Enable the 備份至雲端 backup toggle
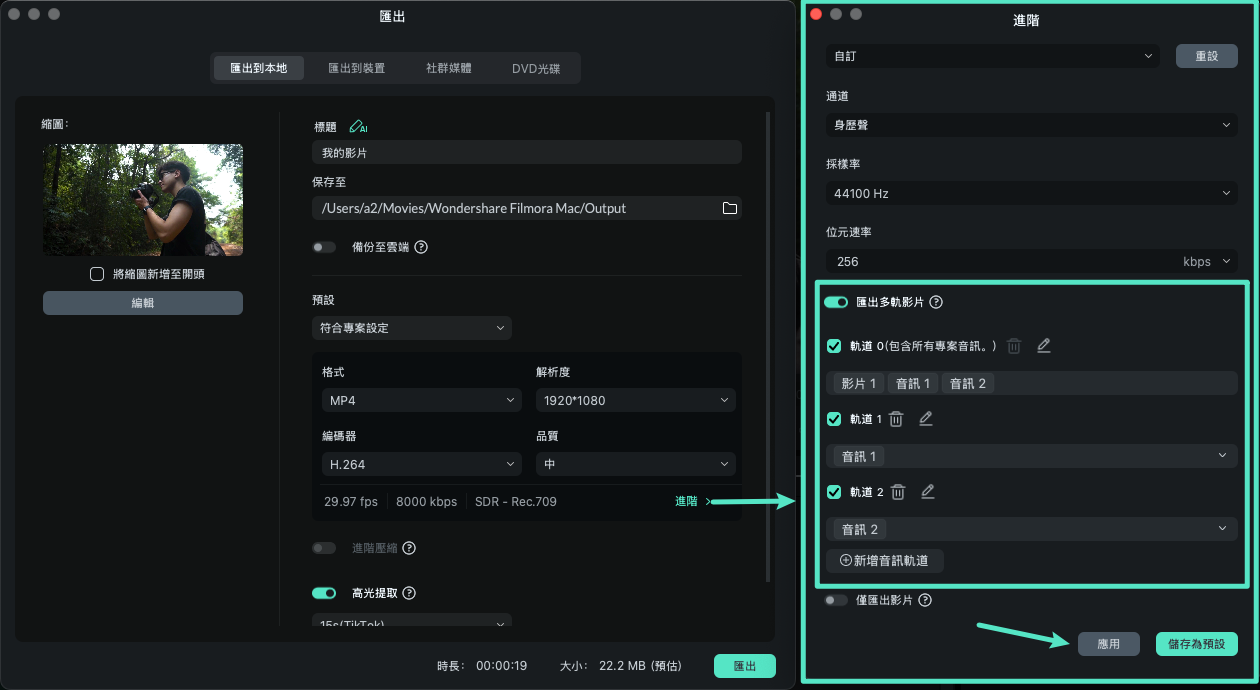1260x690 pixels. (x=324, y=246)
